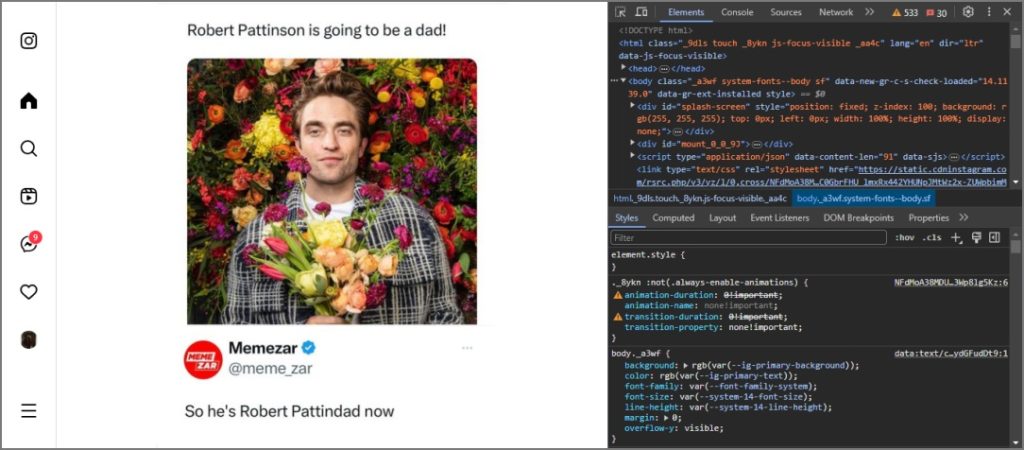Open Messenger with 9 notifications
The height and width of the screenshot is (450, 1024).
point(29,243)
